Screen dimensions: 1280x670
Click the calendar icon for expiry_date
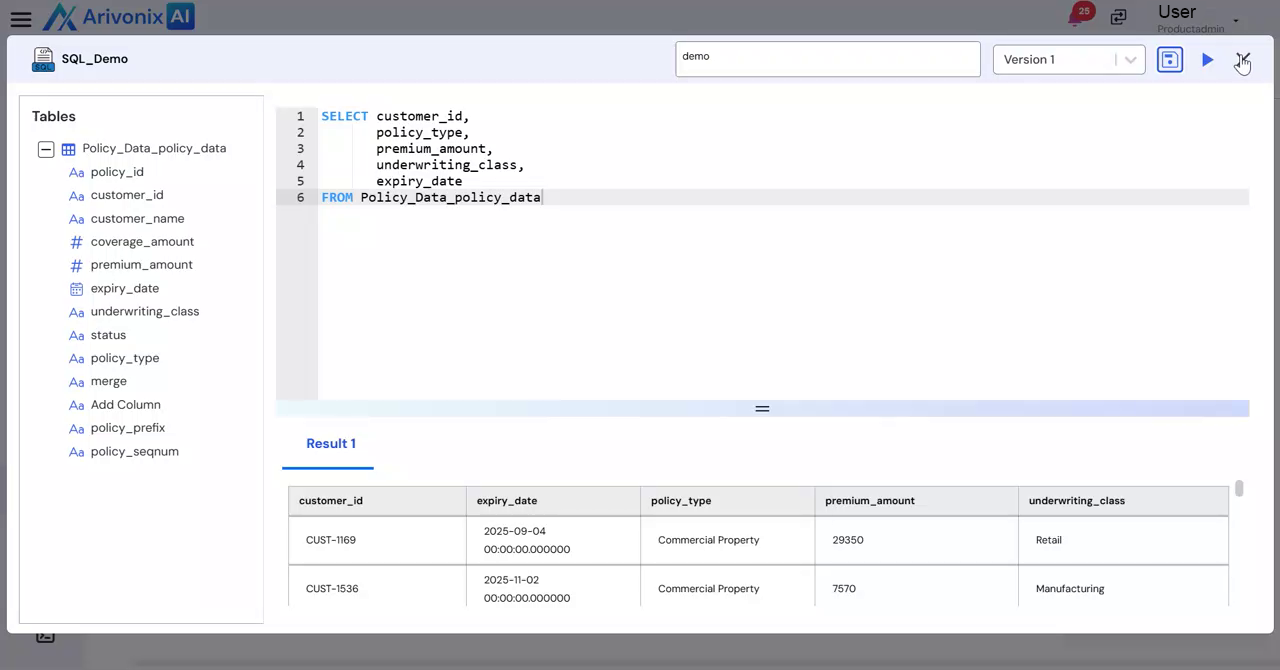tap(76, 289)
